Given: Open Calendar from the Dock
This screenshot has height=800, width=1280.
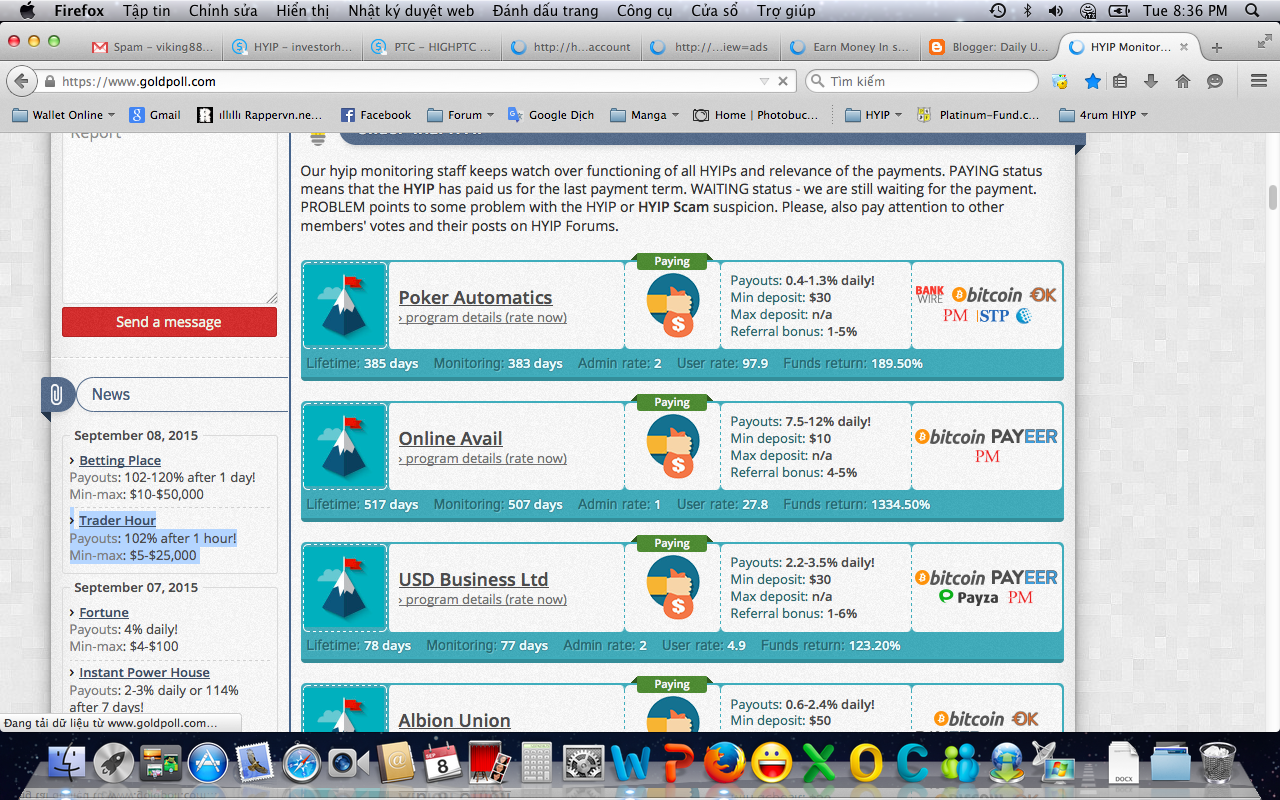Looking at the screenshot, I should point(442,764).
